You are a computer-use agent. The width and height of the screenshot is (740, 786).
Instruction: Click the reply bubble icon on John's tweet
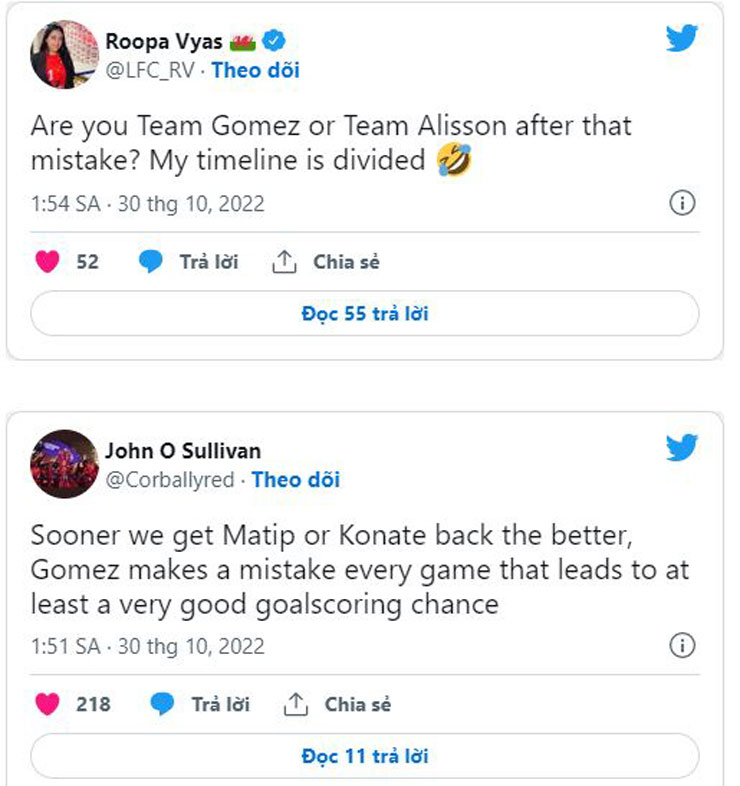tap(162, 704)
